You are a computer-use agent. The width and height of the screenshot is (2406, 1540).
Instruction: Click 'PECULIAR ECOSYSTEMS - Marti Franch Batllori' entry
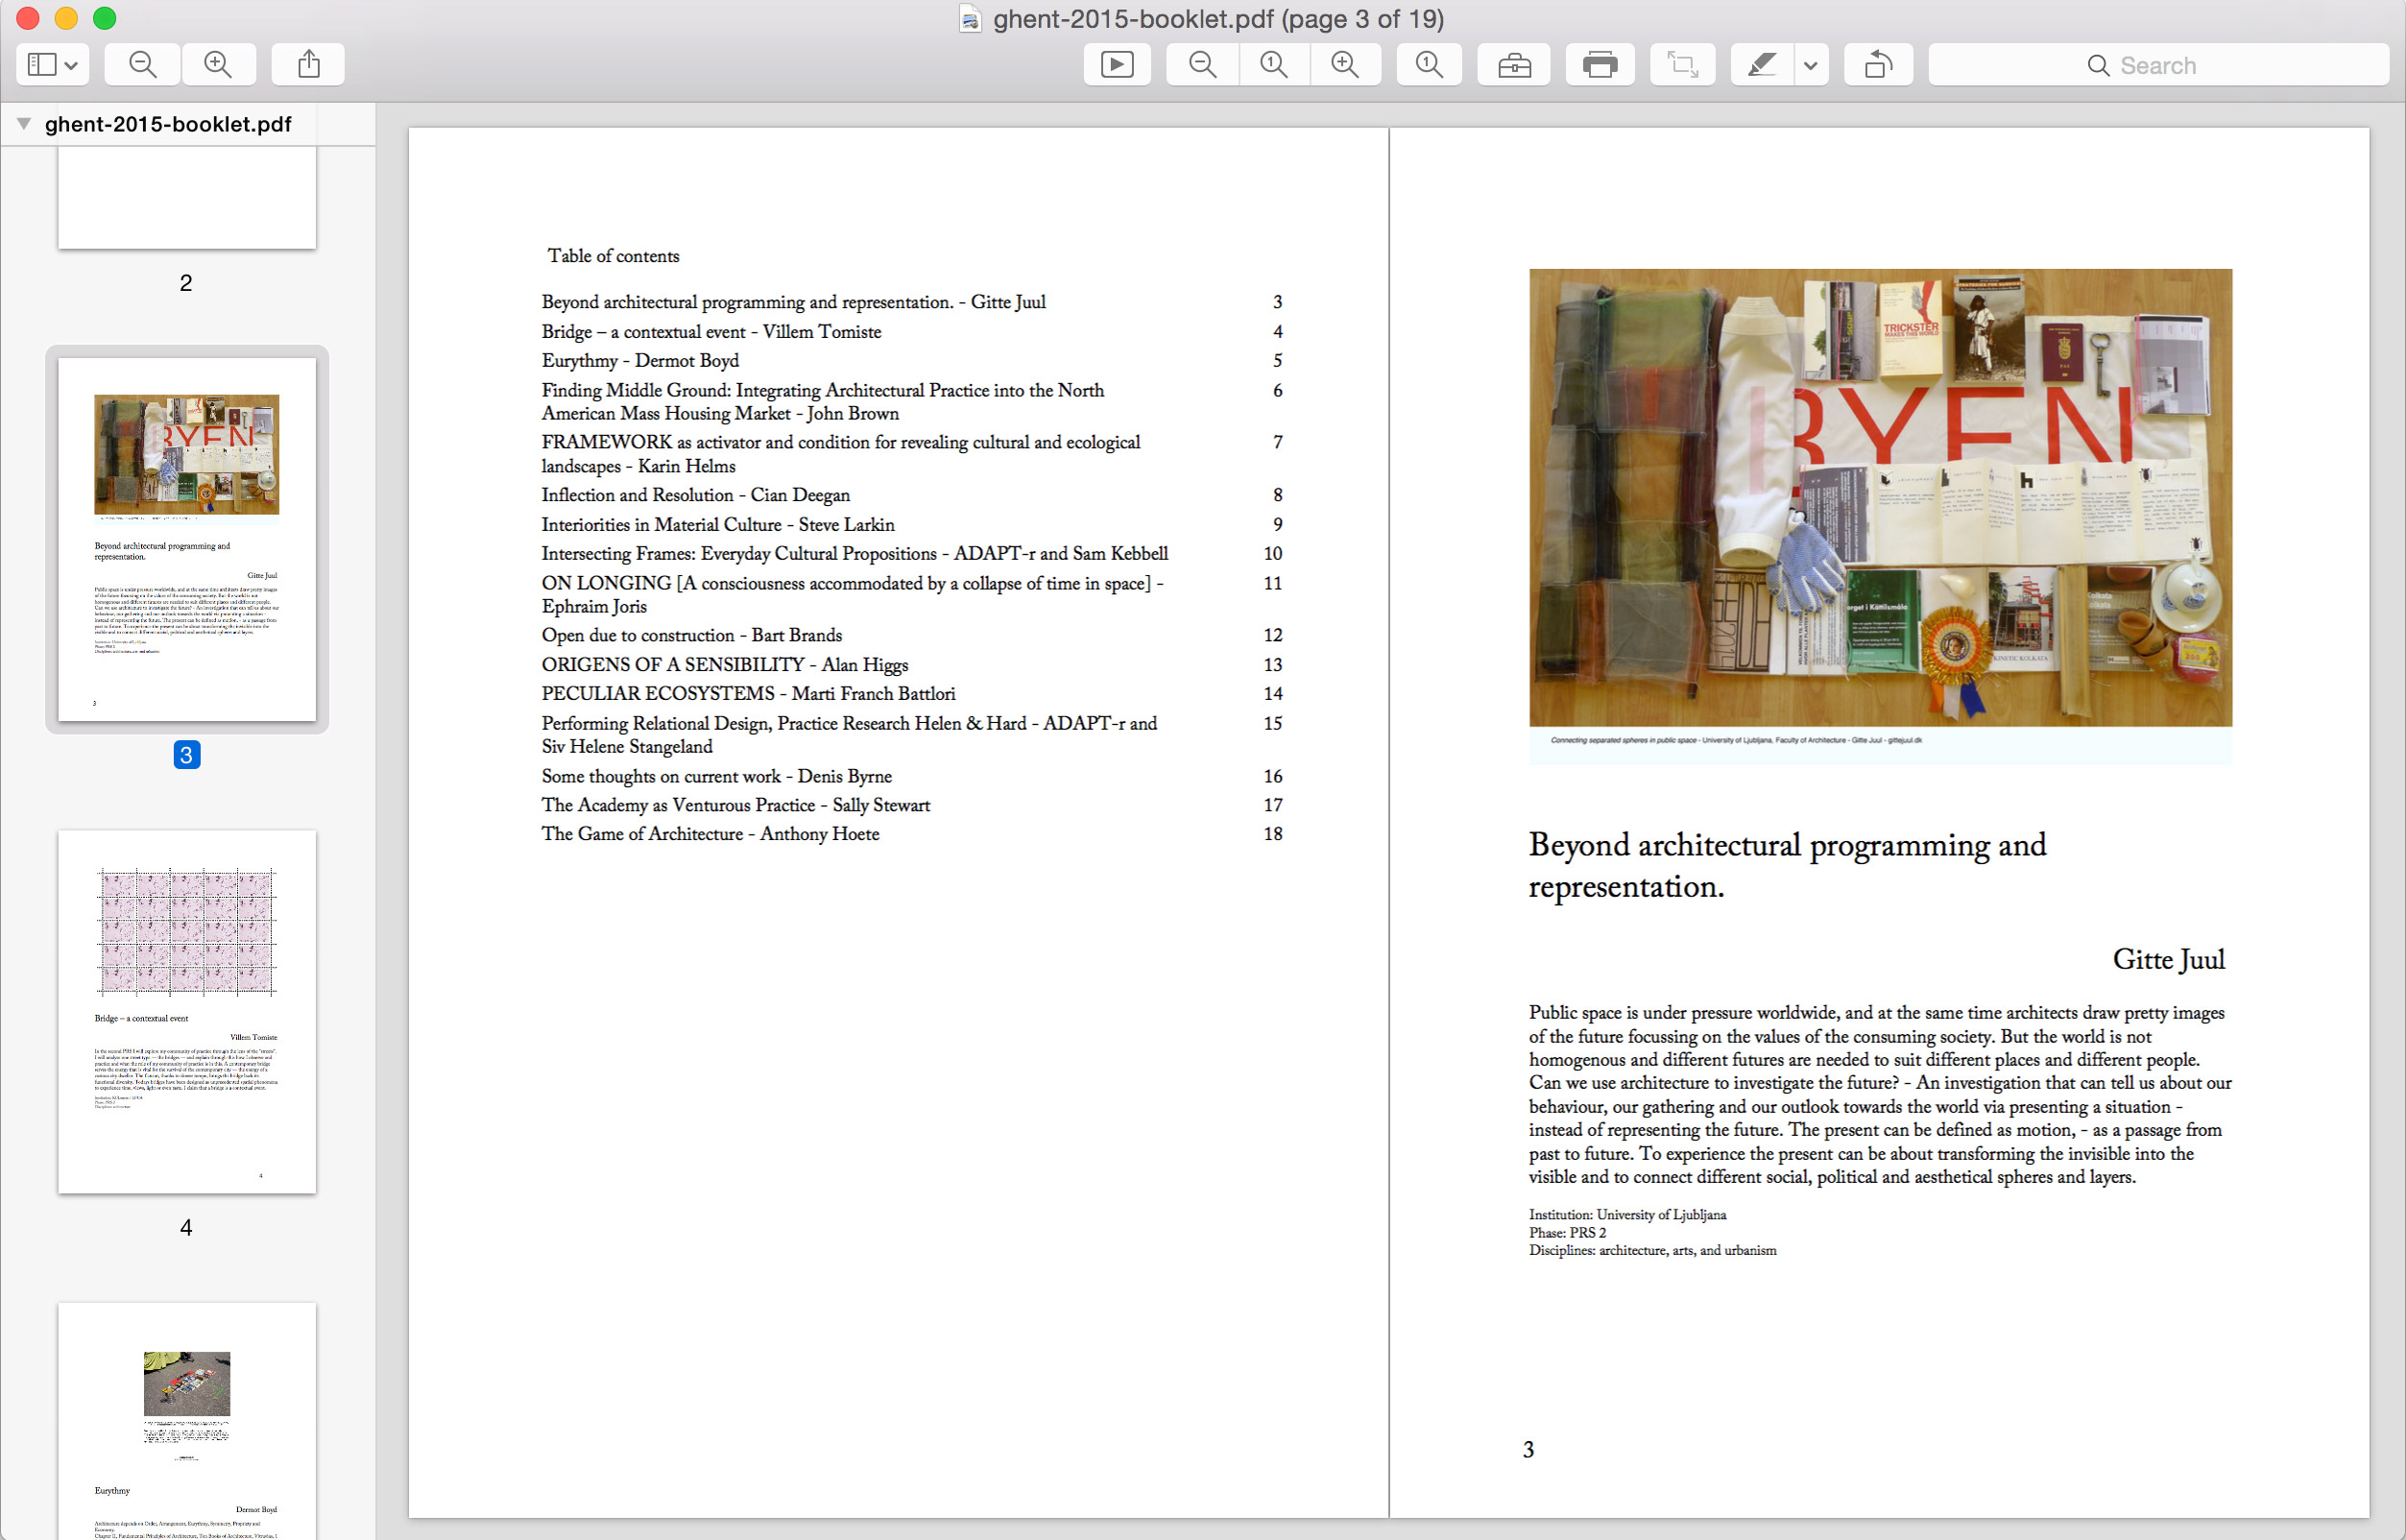click(x=748, y=694)
